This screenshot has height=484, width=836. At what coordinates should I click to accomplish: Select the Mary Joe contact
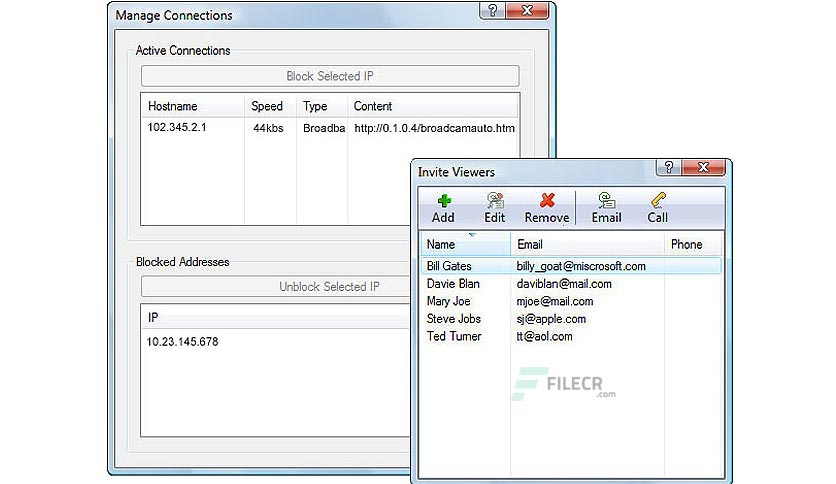[x=448, y=301]
